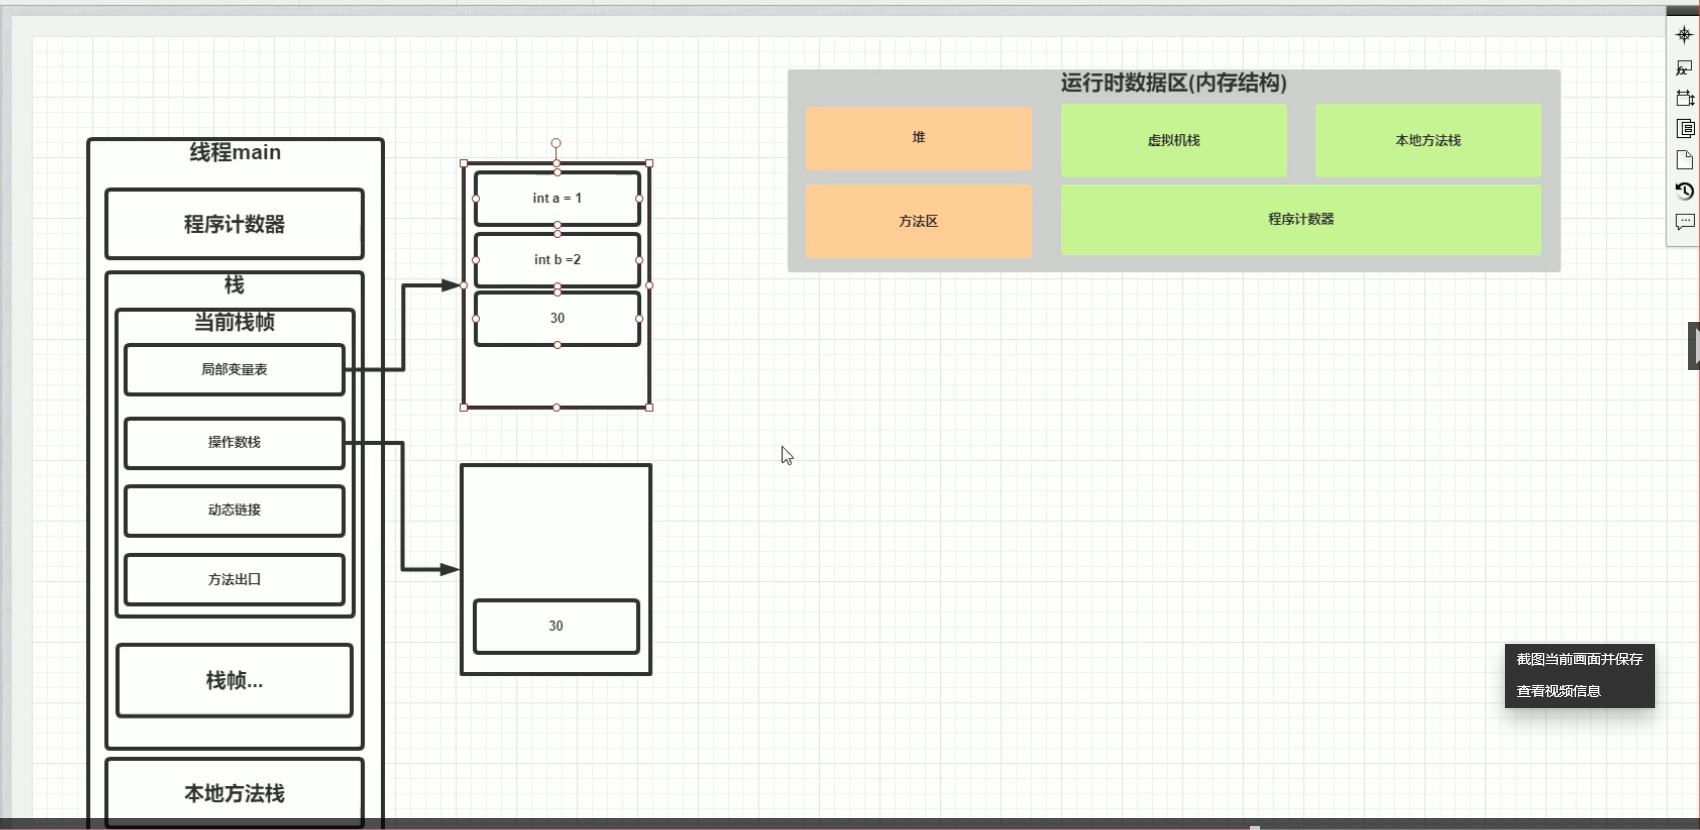Open the page settings icon
The width and height of the screenshot is (1700, 830).
1684,160
